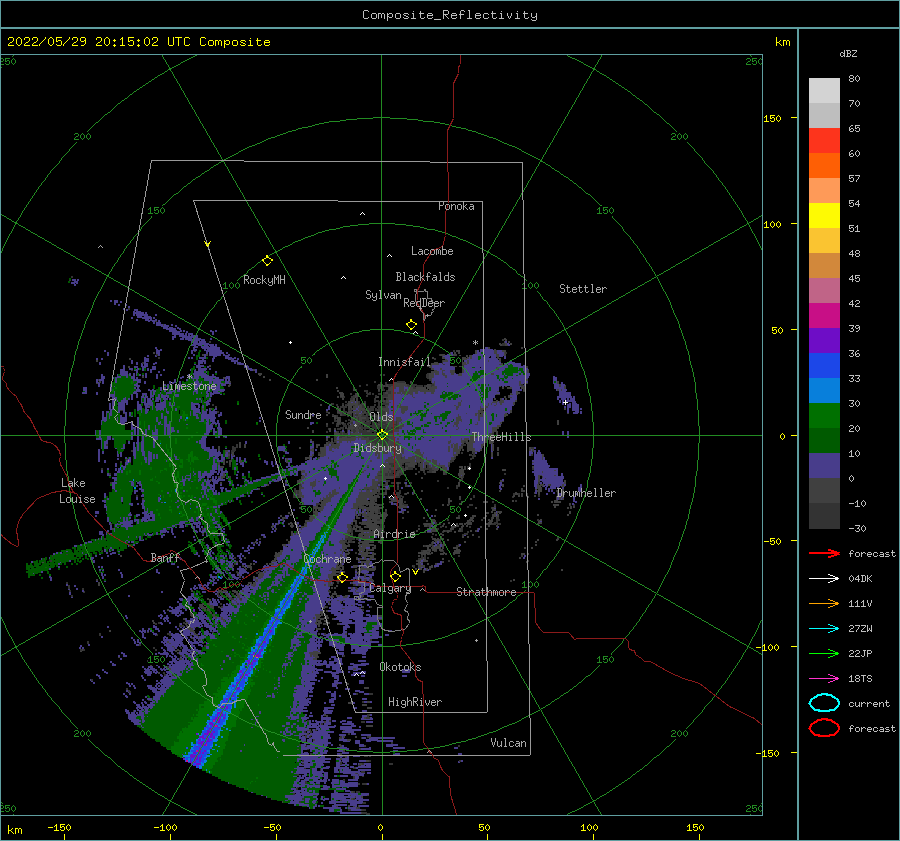Image resolution: width=900 pixels, height=841 pixels.
Task: Click the Limestone label
Action: [x=189, y=386]
